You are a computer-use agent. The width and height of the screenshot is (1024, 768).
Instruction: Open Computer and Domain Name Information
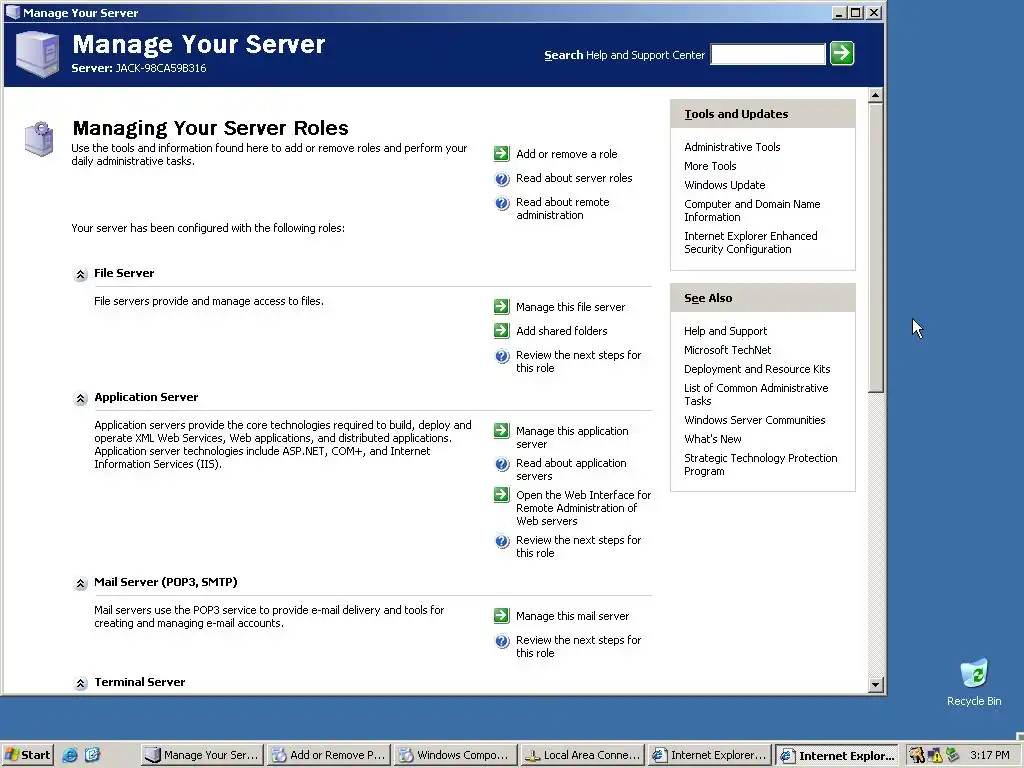(x=752, y=210)
